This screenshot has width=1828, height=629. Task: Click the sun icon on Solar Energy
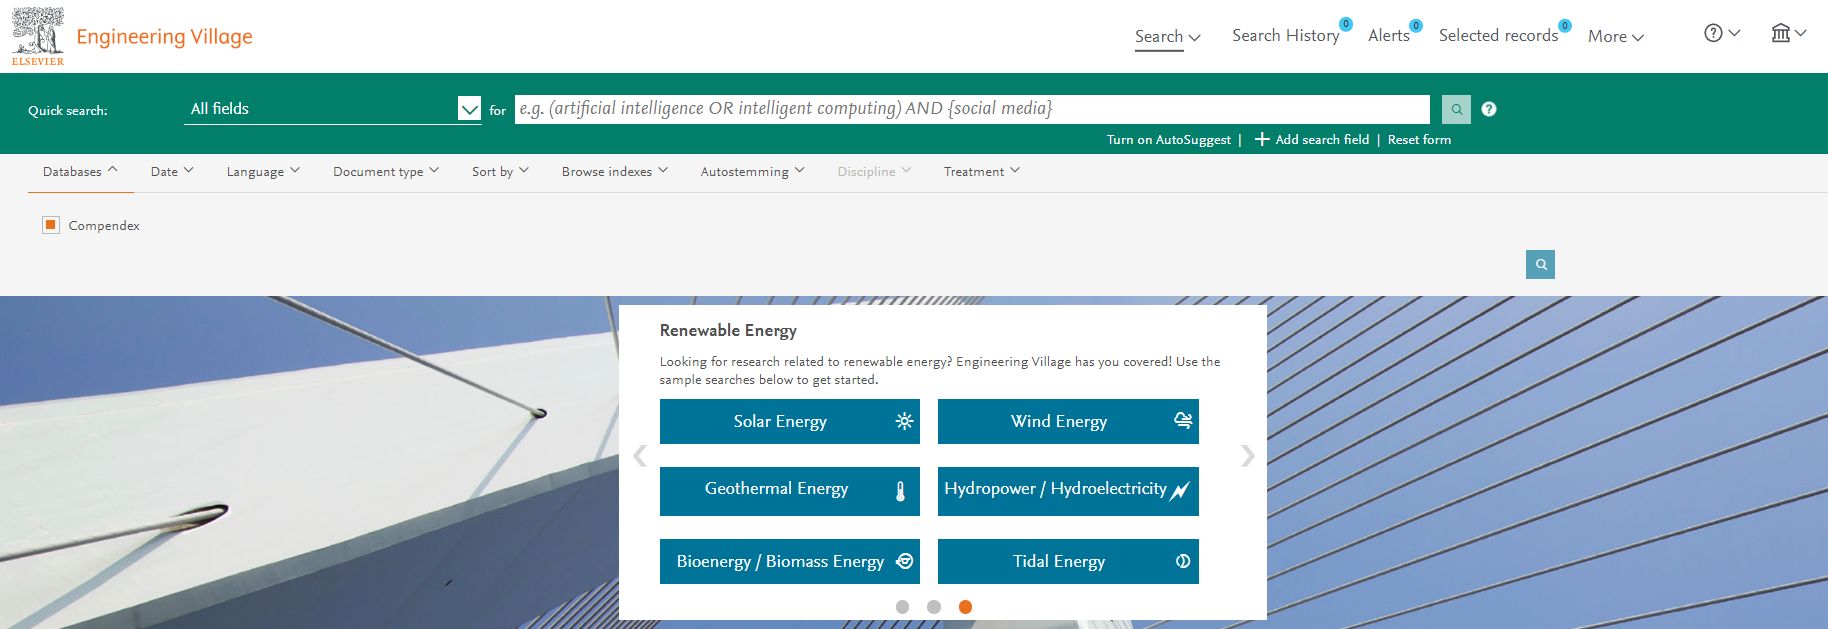904,421
